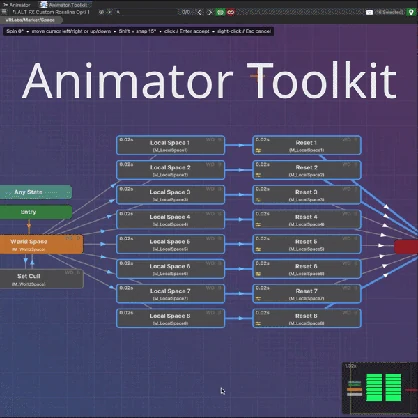Select the Local Space 4 state node
This screenshot has width=418, height=418.
click(170, 219)
